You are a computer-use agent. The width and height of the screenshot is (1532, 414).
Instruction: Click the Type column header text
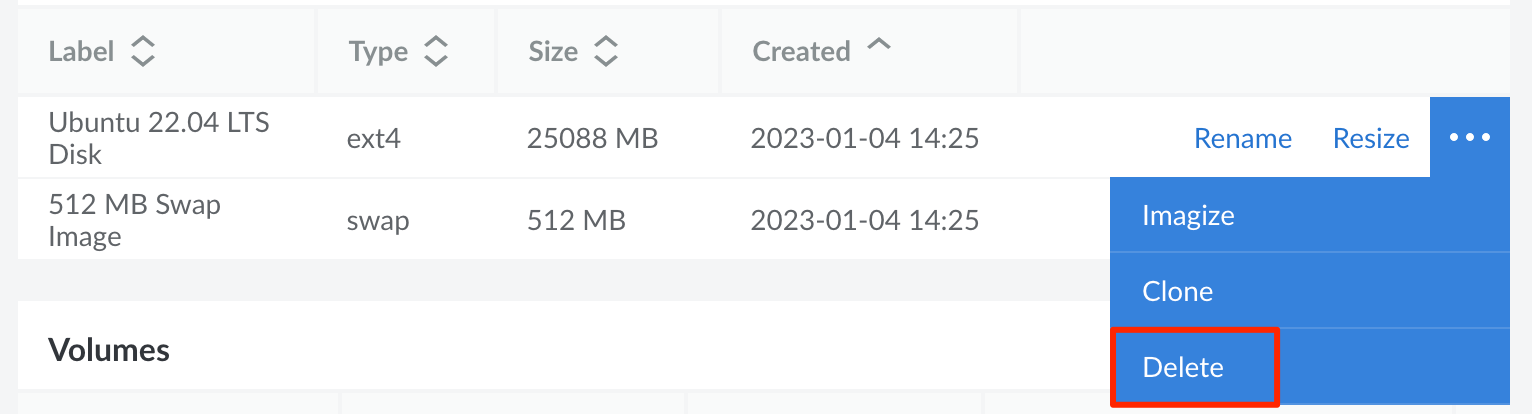[378, 51]
